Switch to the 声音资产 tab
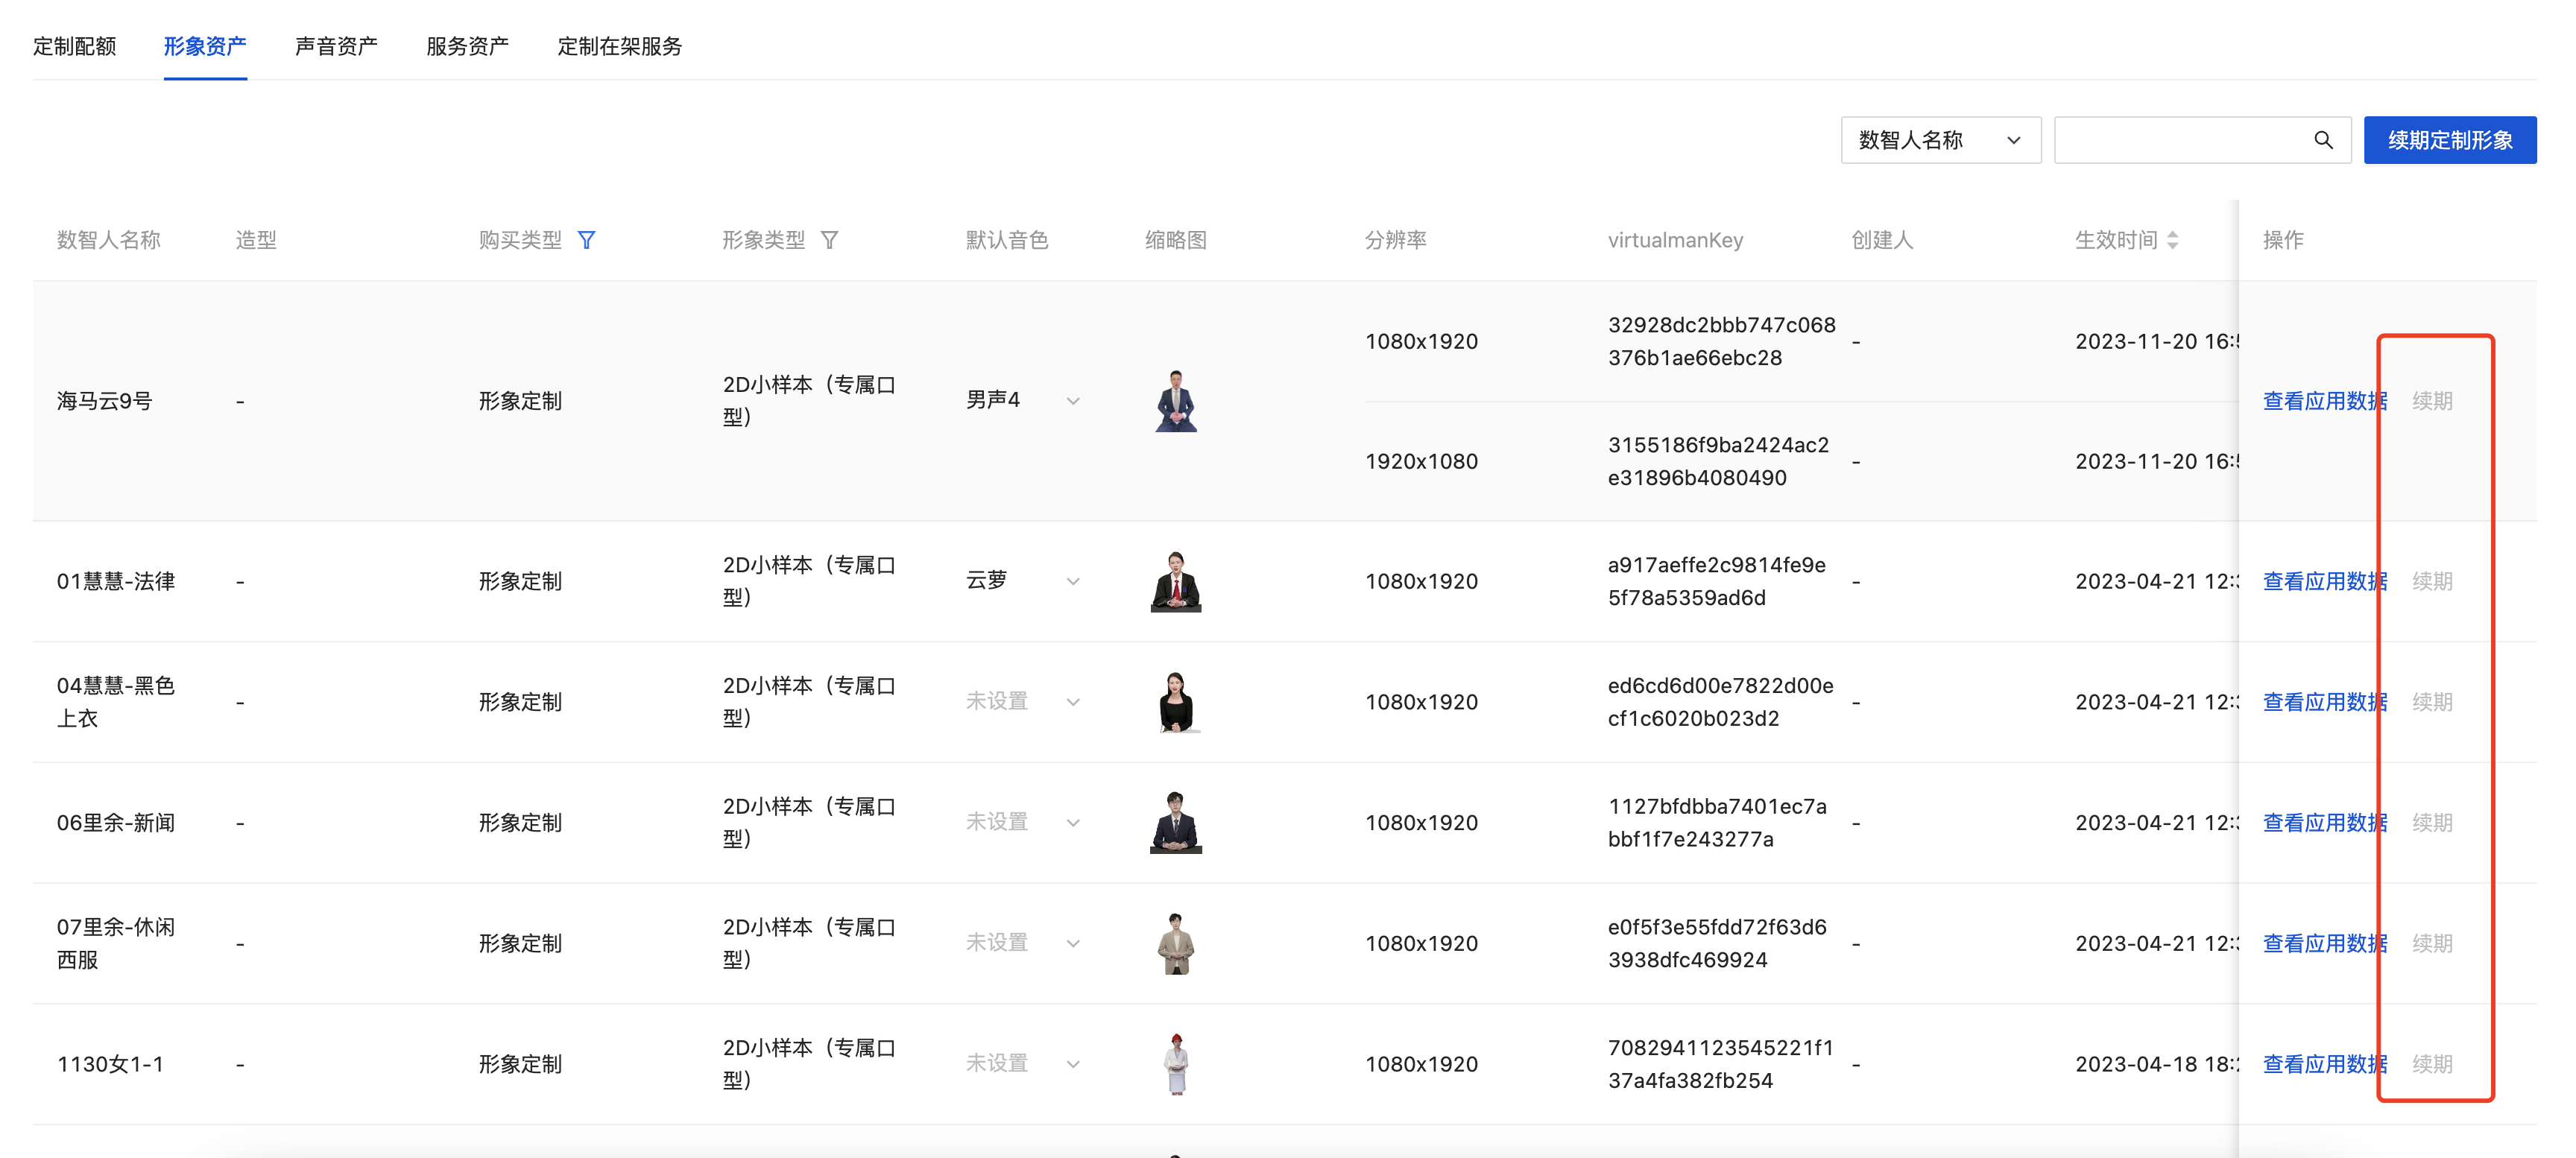2576x1158 pixels. point(336,46)
